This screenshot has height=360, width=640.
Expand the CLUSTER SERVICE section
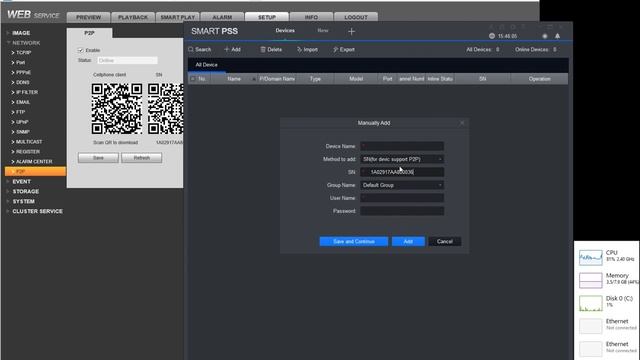(37, 211)
